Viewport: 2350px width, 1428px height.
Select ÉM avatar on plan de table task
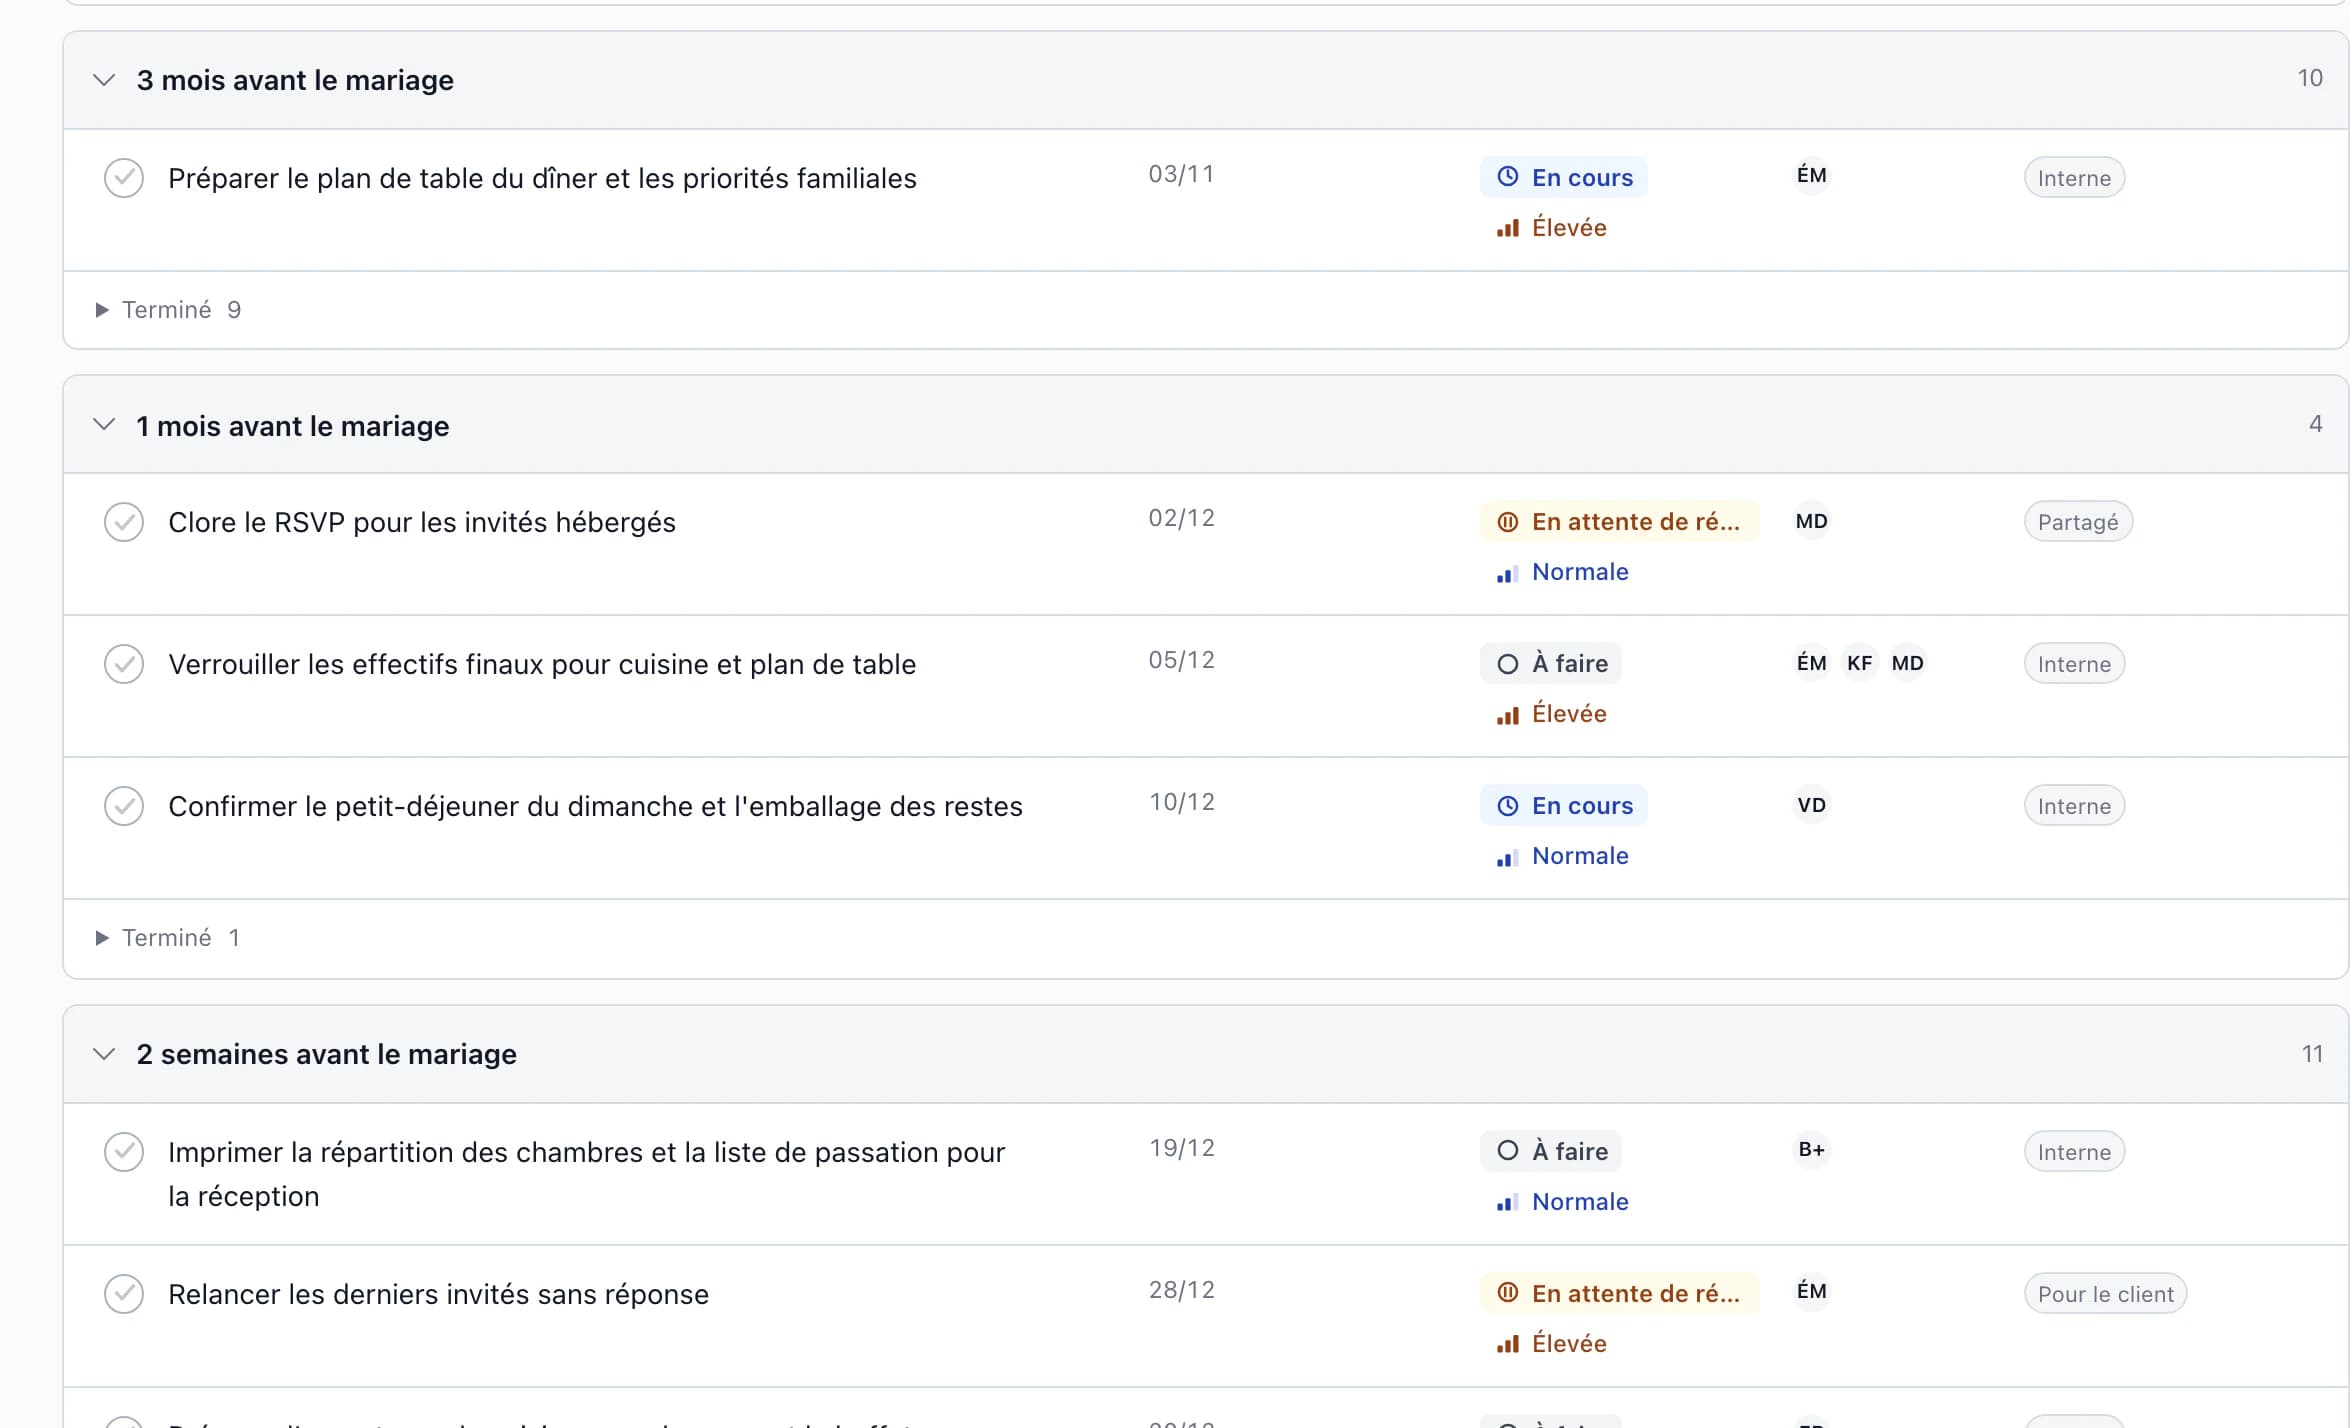1811,176
